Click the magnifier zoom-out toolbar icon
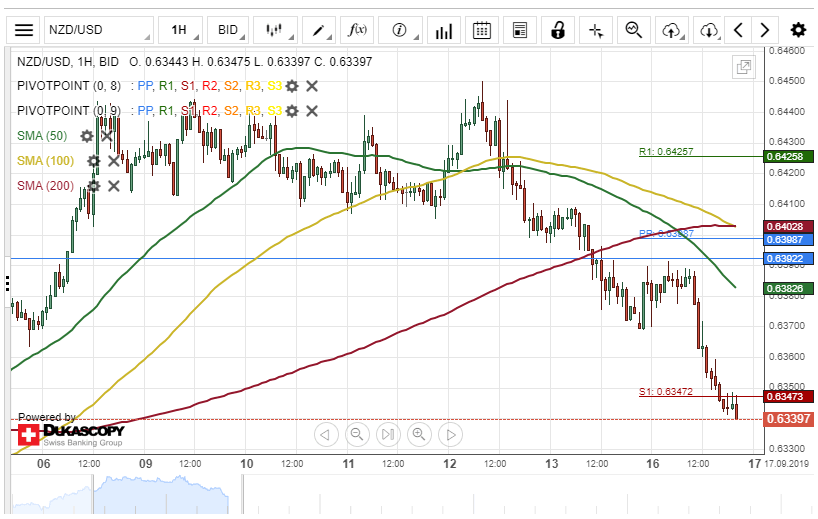The height and width of the screenshot is (519, 818). [x=633, y=30]
